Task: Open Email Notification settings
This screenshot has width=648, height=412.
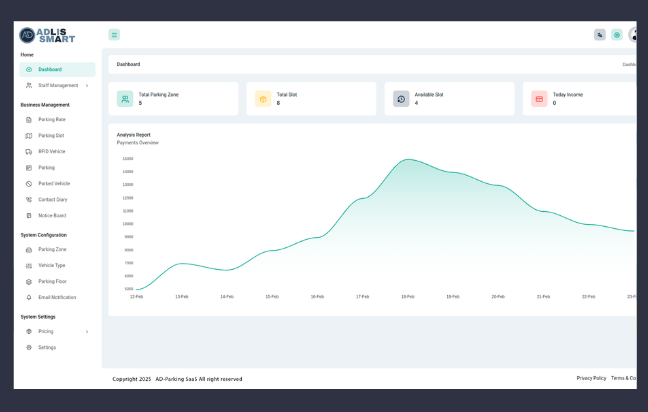Action: 56,297
